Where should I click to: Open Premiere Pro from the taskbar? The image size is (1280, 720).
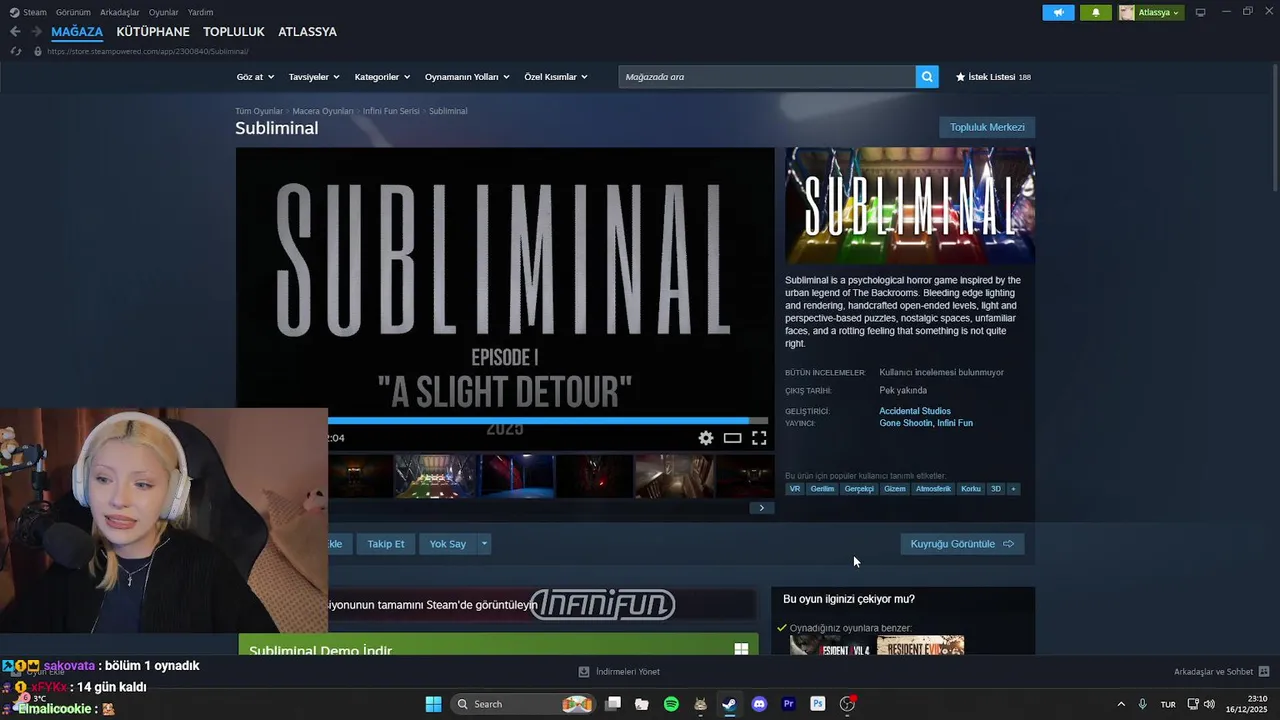tap(788, 704)
